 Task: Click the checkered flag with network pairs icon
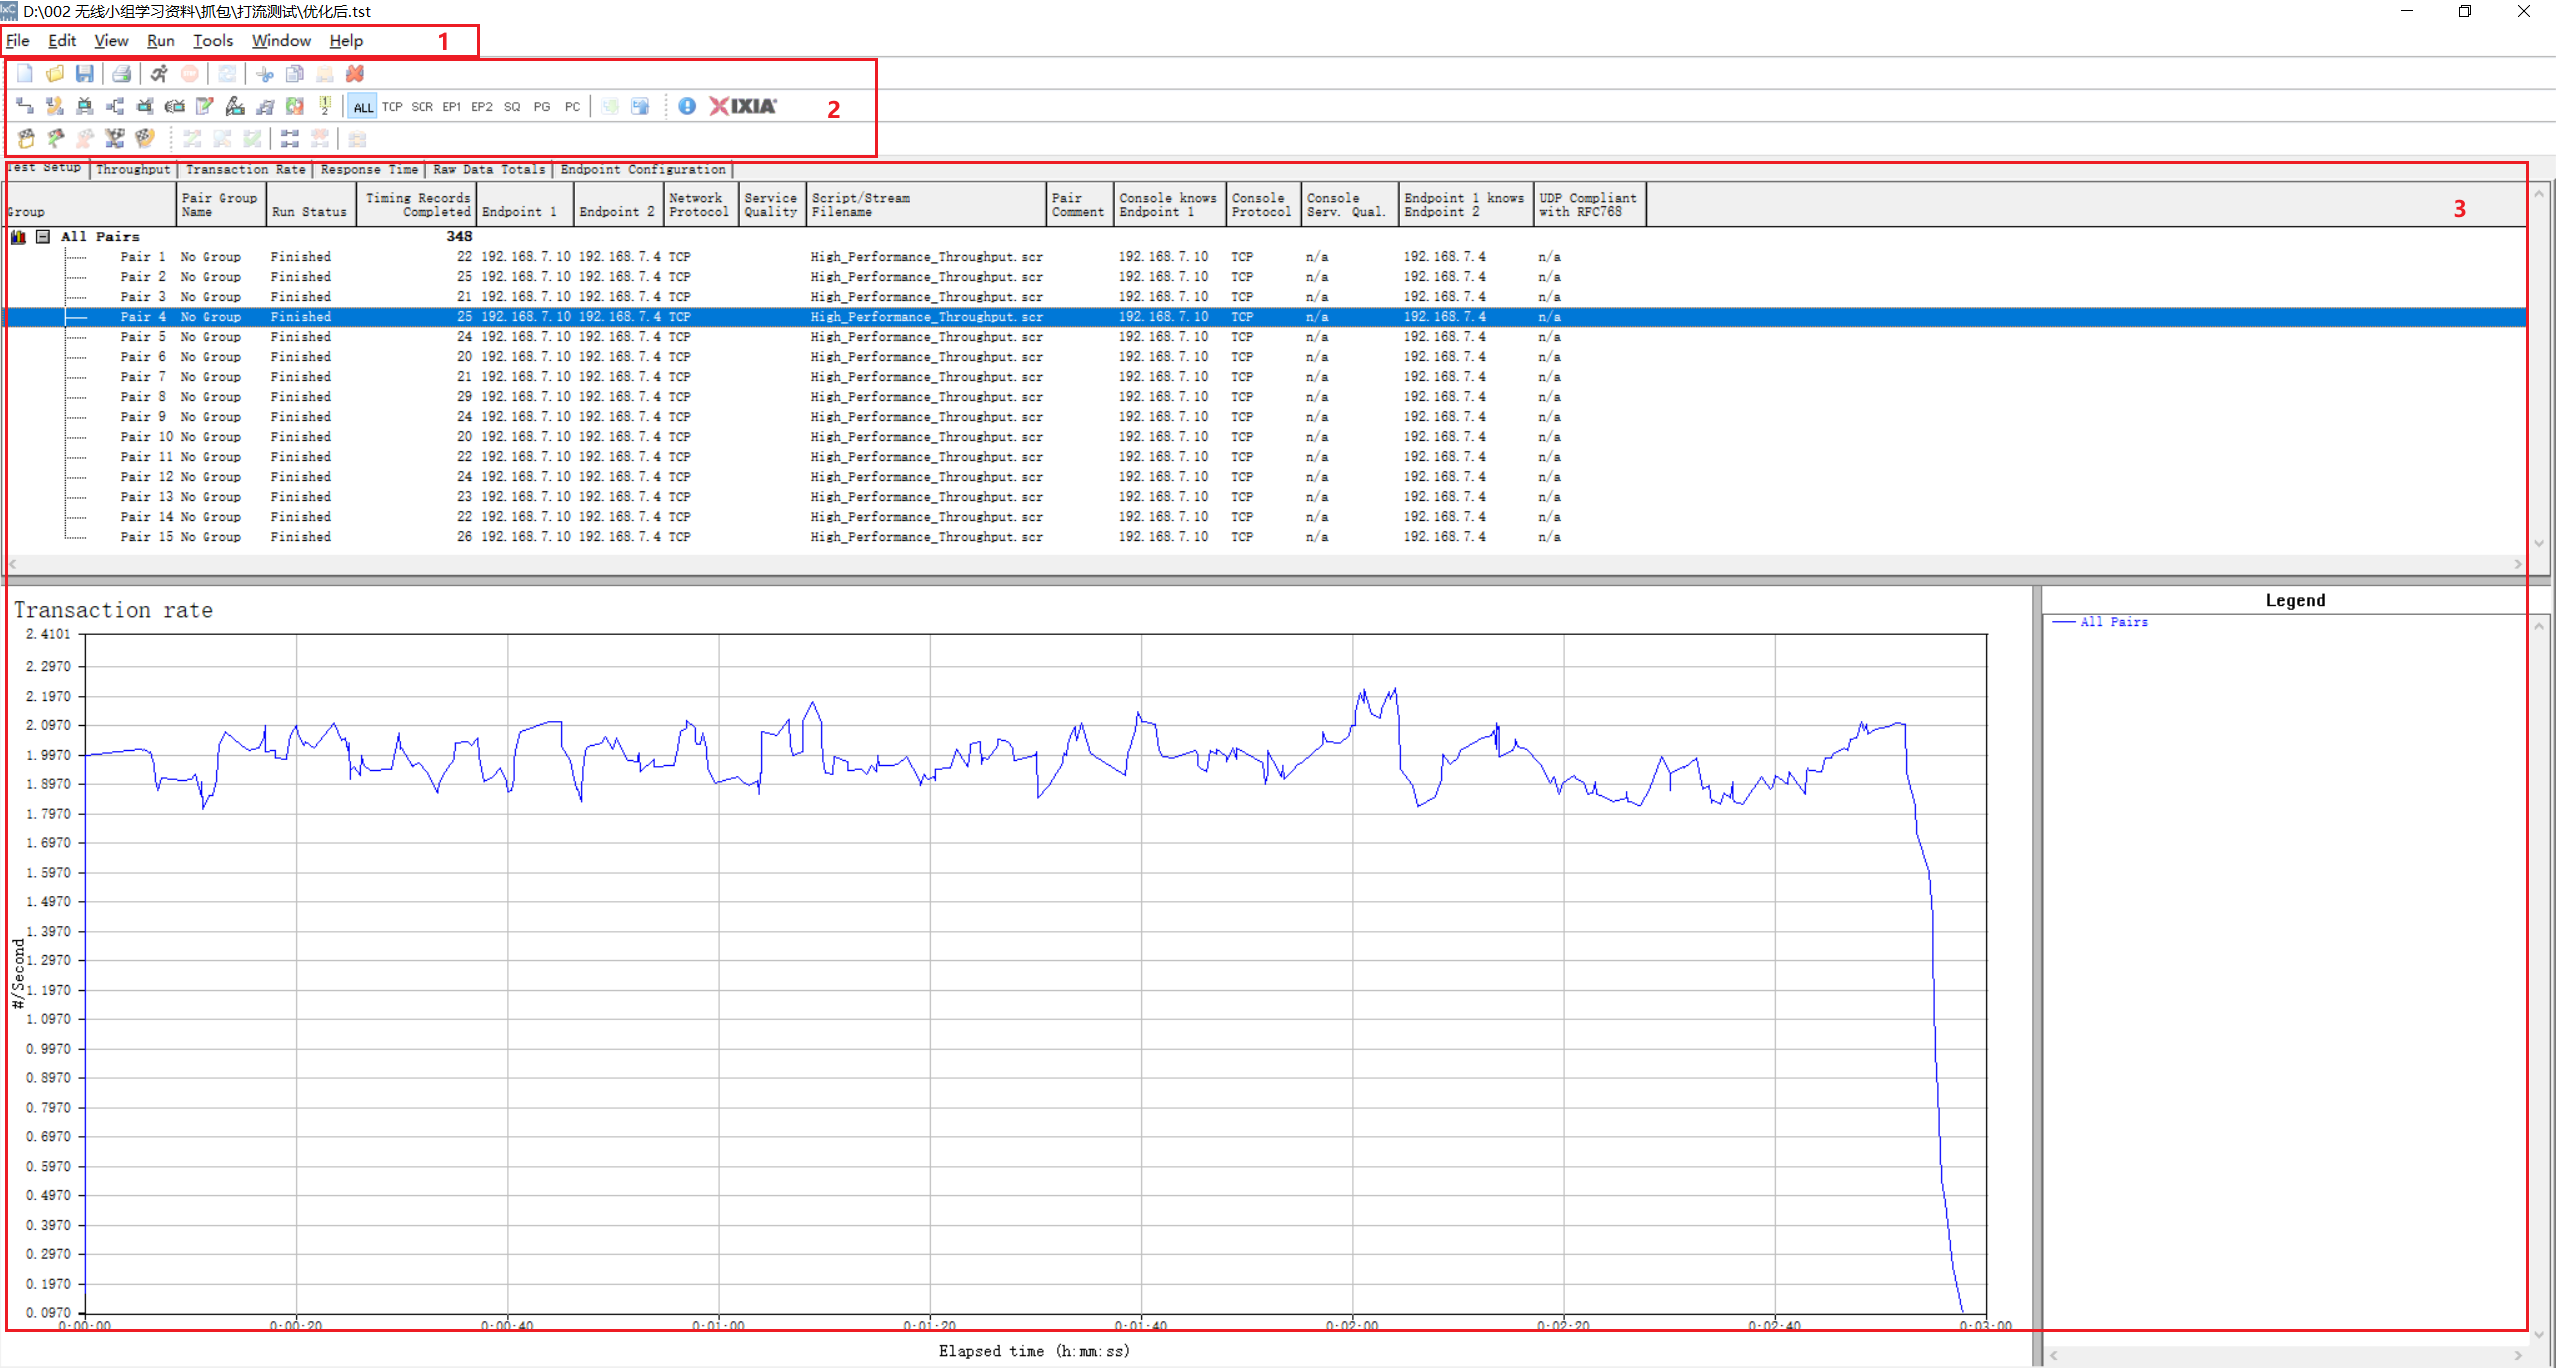pyautogui.click(x=115, y=138)
